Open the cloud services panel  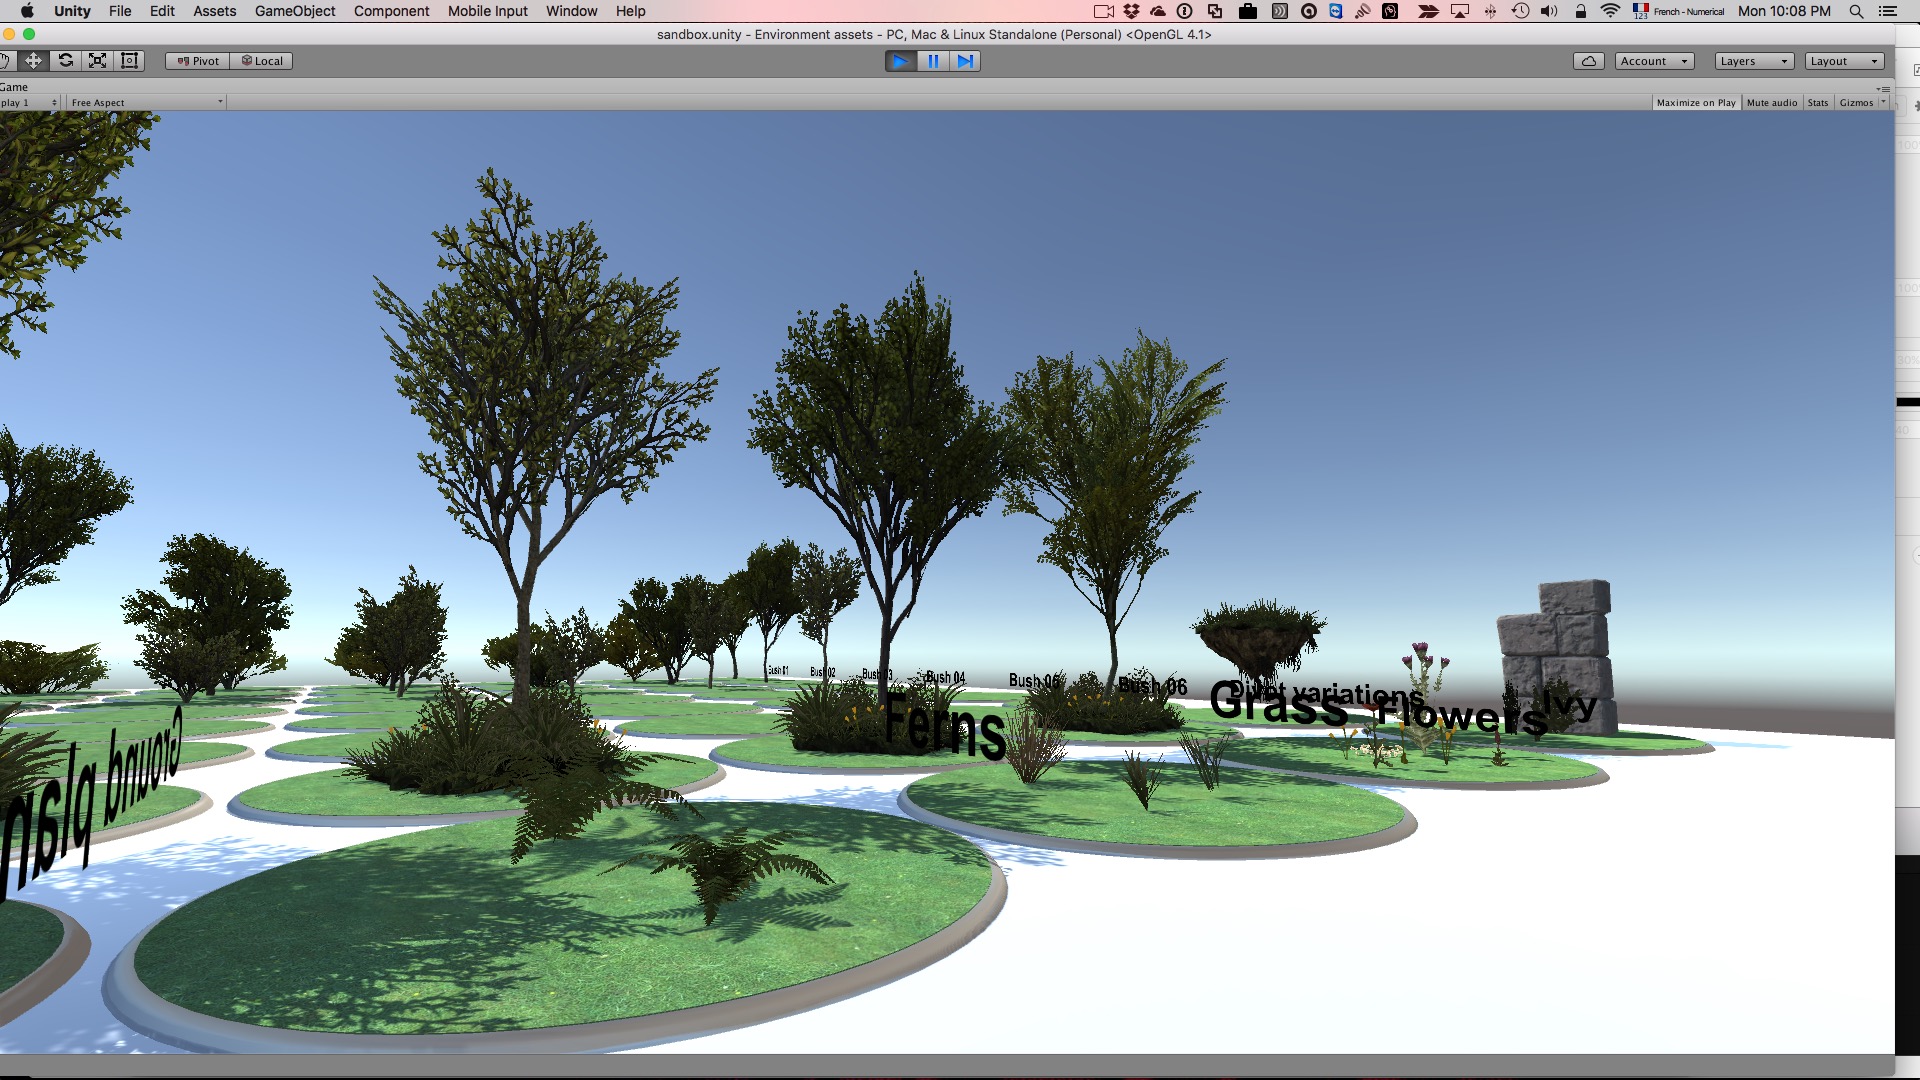point(1588,61)
